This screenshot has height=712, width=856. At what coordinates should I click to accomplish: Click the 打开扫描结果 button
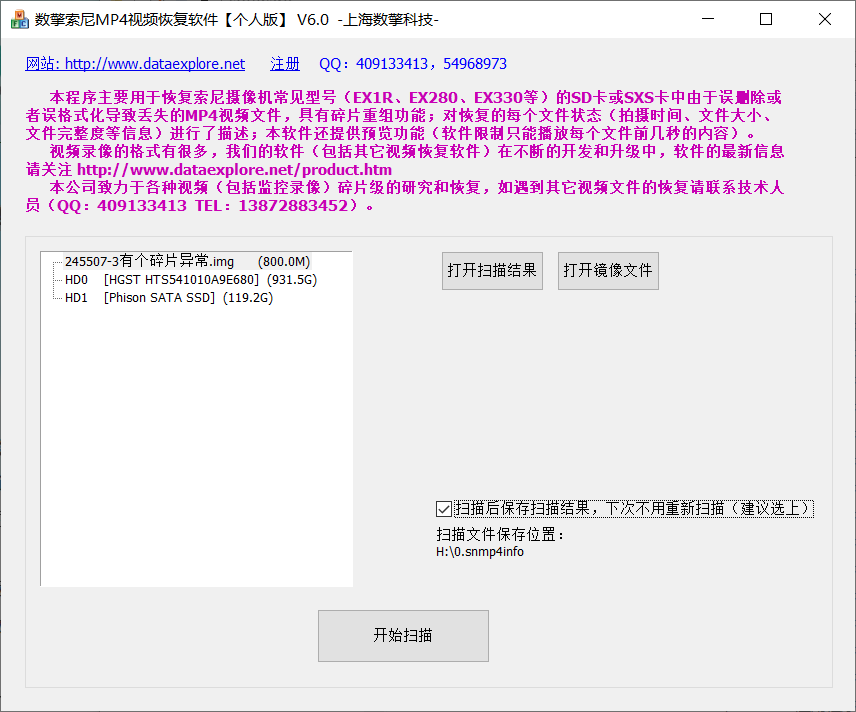tap(492, 270)
